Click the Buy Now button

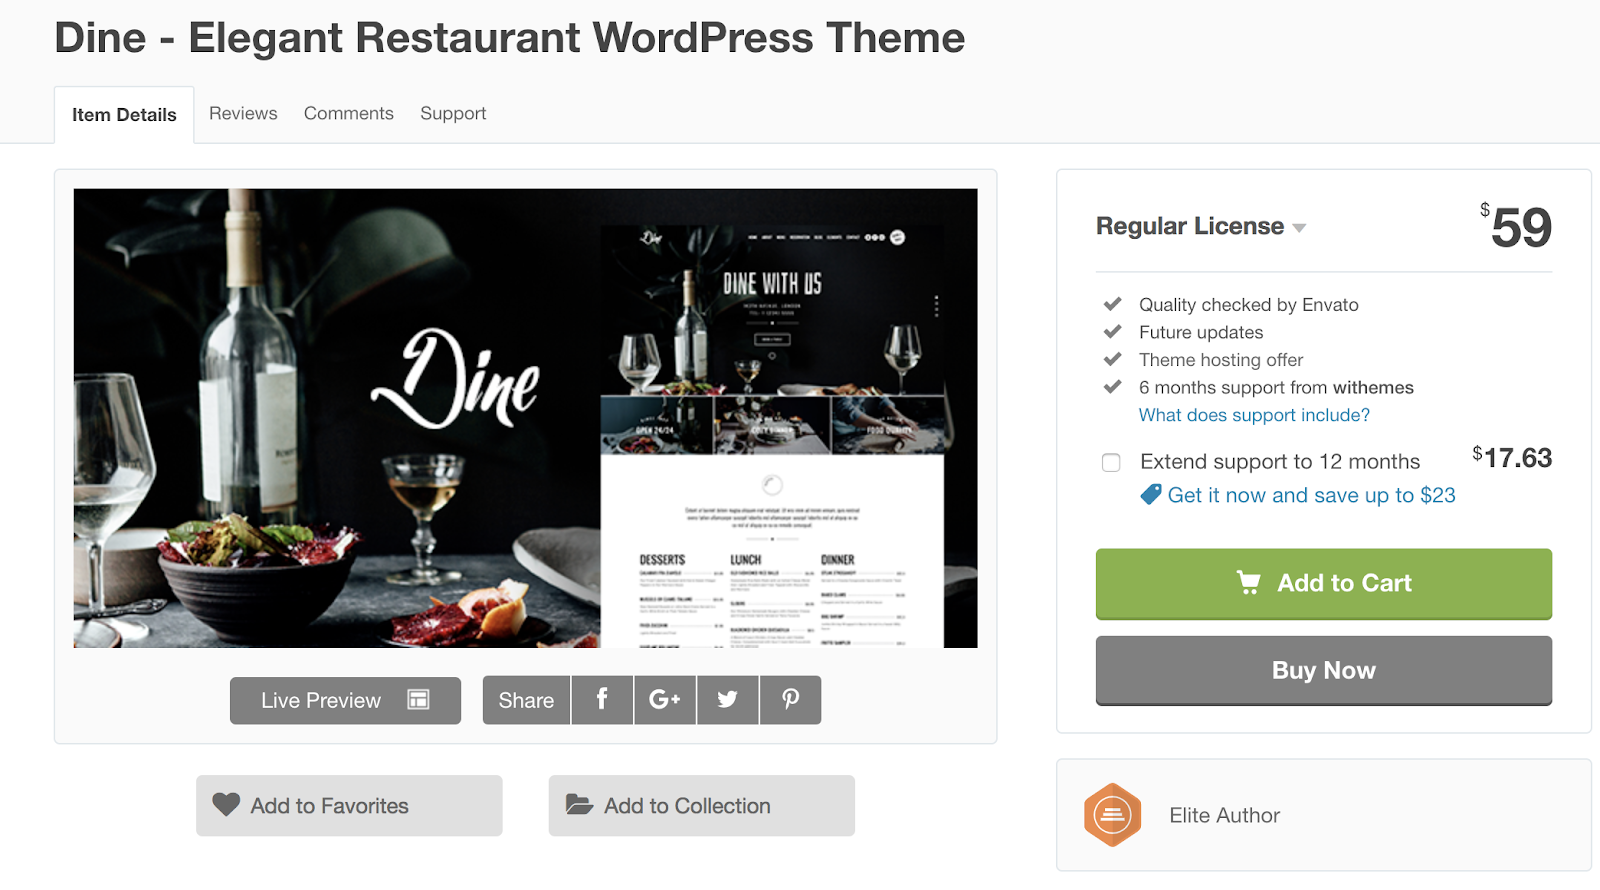pos(1324,670)
